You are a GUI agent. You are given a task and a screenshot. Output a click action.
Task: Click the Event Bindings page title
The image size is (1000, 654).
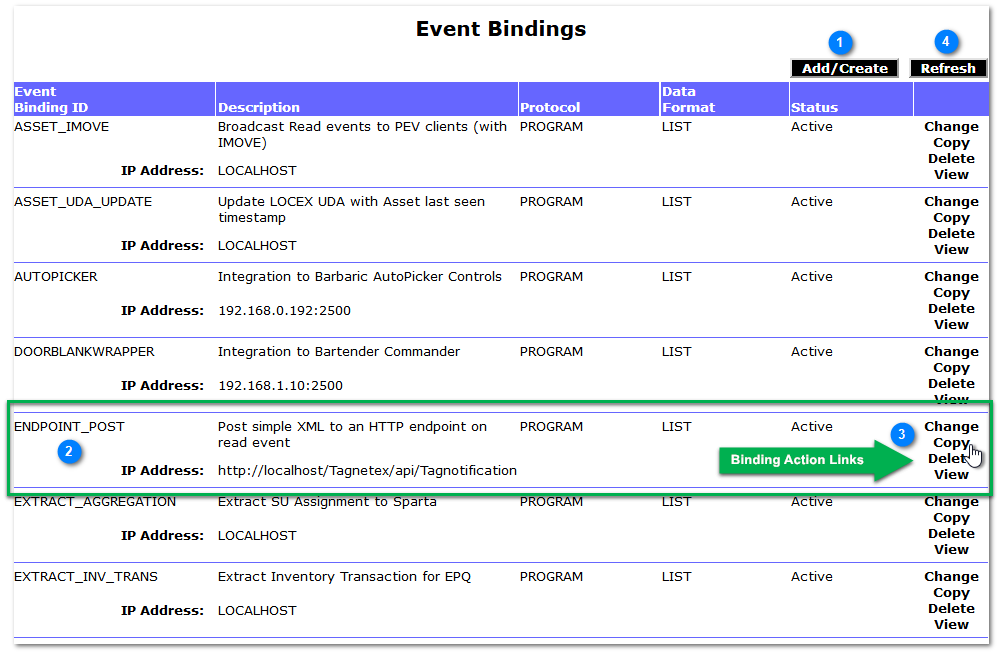pos(501,29)
